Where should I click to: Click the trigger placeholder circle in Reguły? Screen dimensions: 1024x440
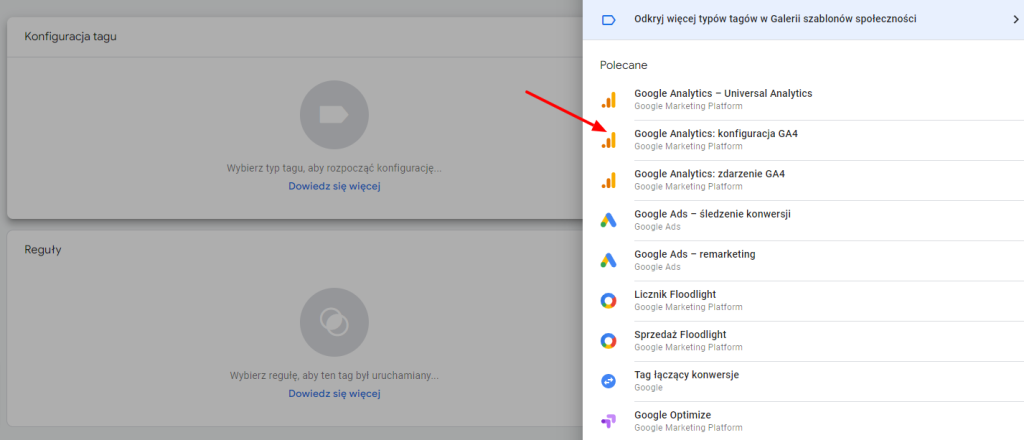(334, 322)
